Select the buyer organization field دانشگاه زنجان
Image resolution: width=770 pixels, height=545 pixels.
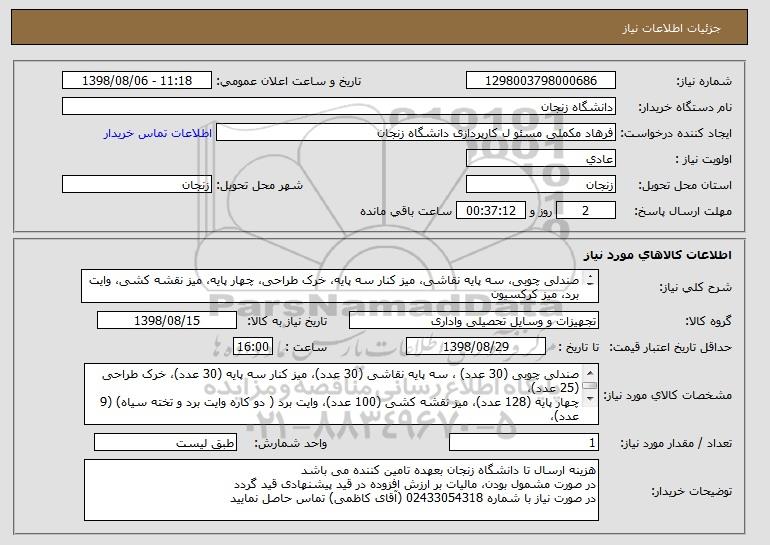click(339, 107)
